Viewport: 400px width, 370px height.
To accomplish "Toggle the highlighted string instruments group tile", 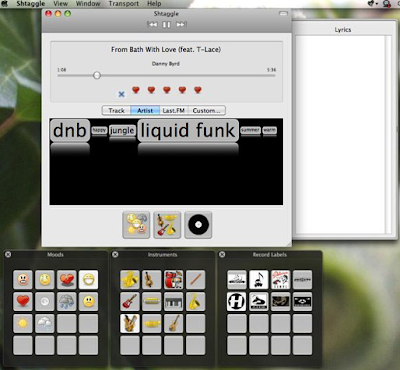I will 130,323.
